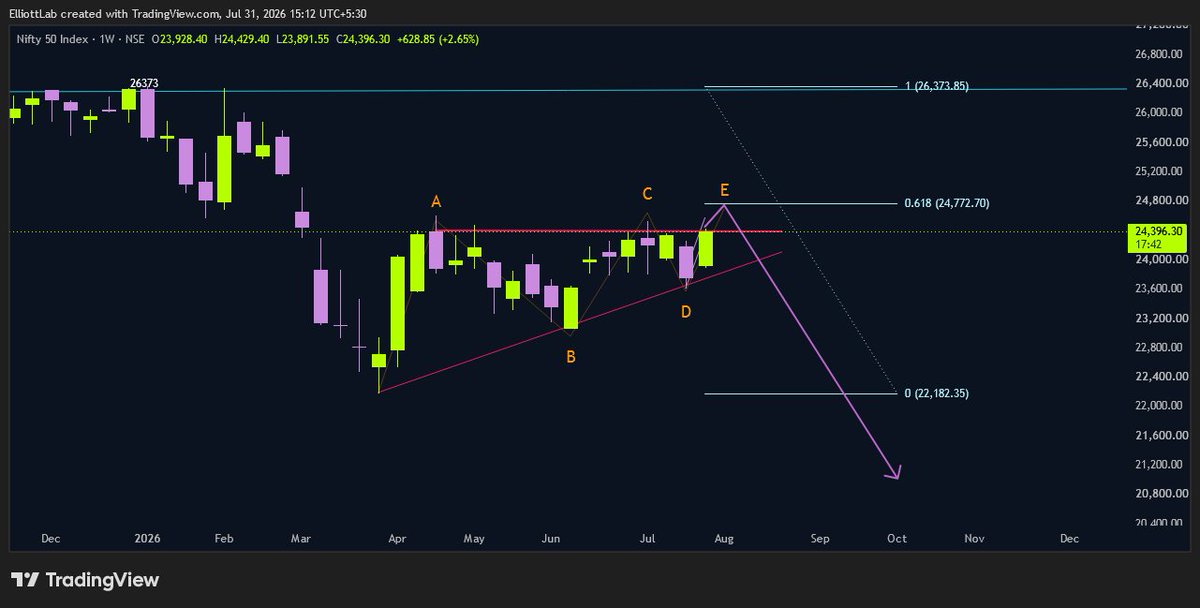Screen dimensions: 1200x608
Task: Select the 26373 high price label
Action: coord(145,83)
